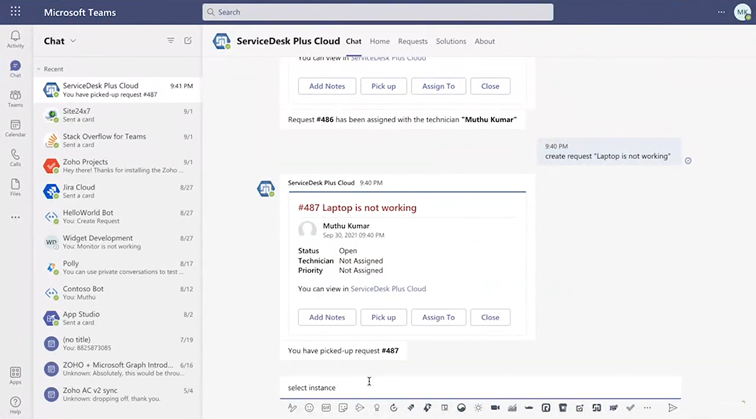The height and width of the screenshot is (419, 756).
Task: Click Pick up on request #487 card
Action: click(x=383, y=317)
